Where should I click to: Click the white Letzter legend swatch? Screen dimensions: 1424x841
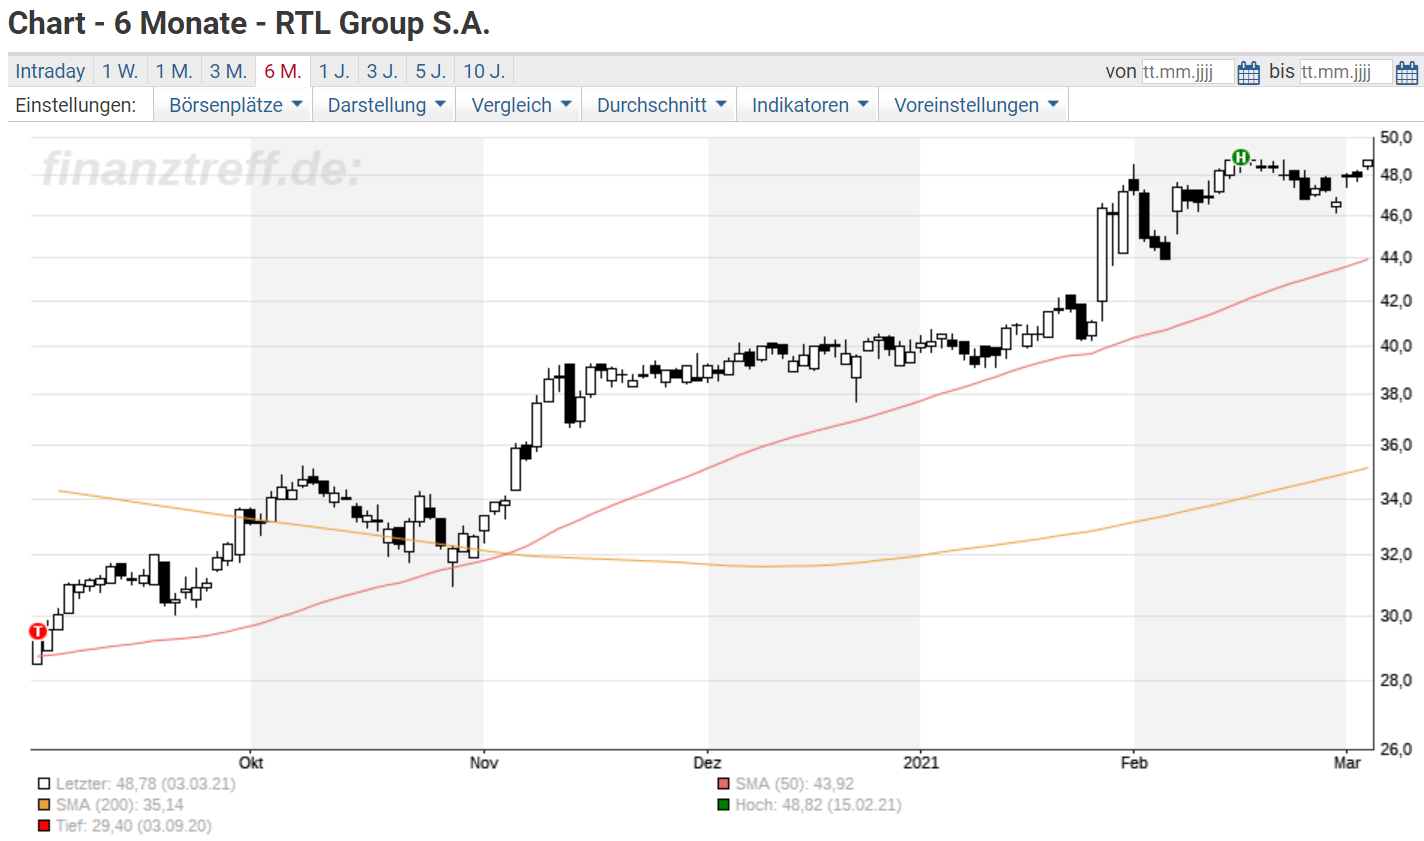click(x=44, y=784)
